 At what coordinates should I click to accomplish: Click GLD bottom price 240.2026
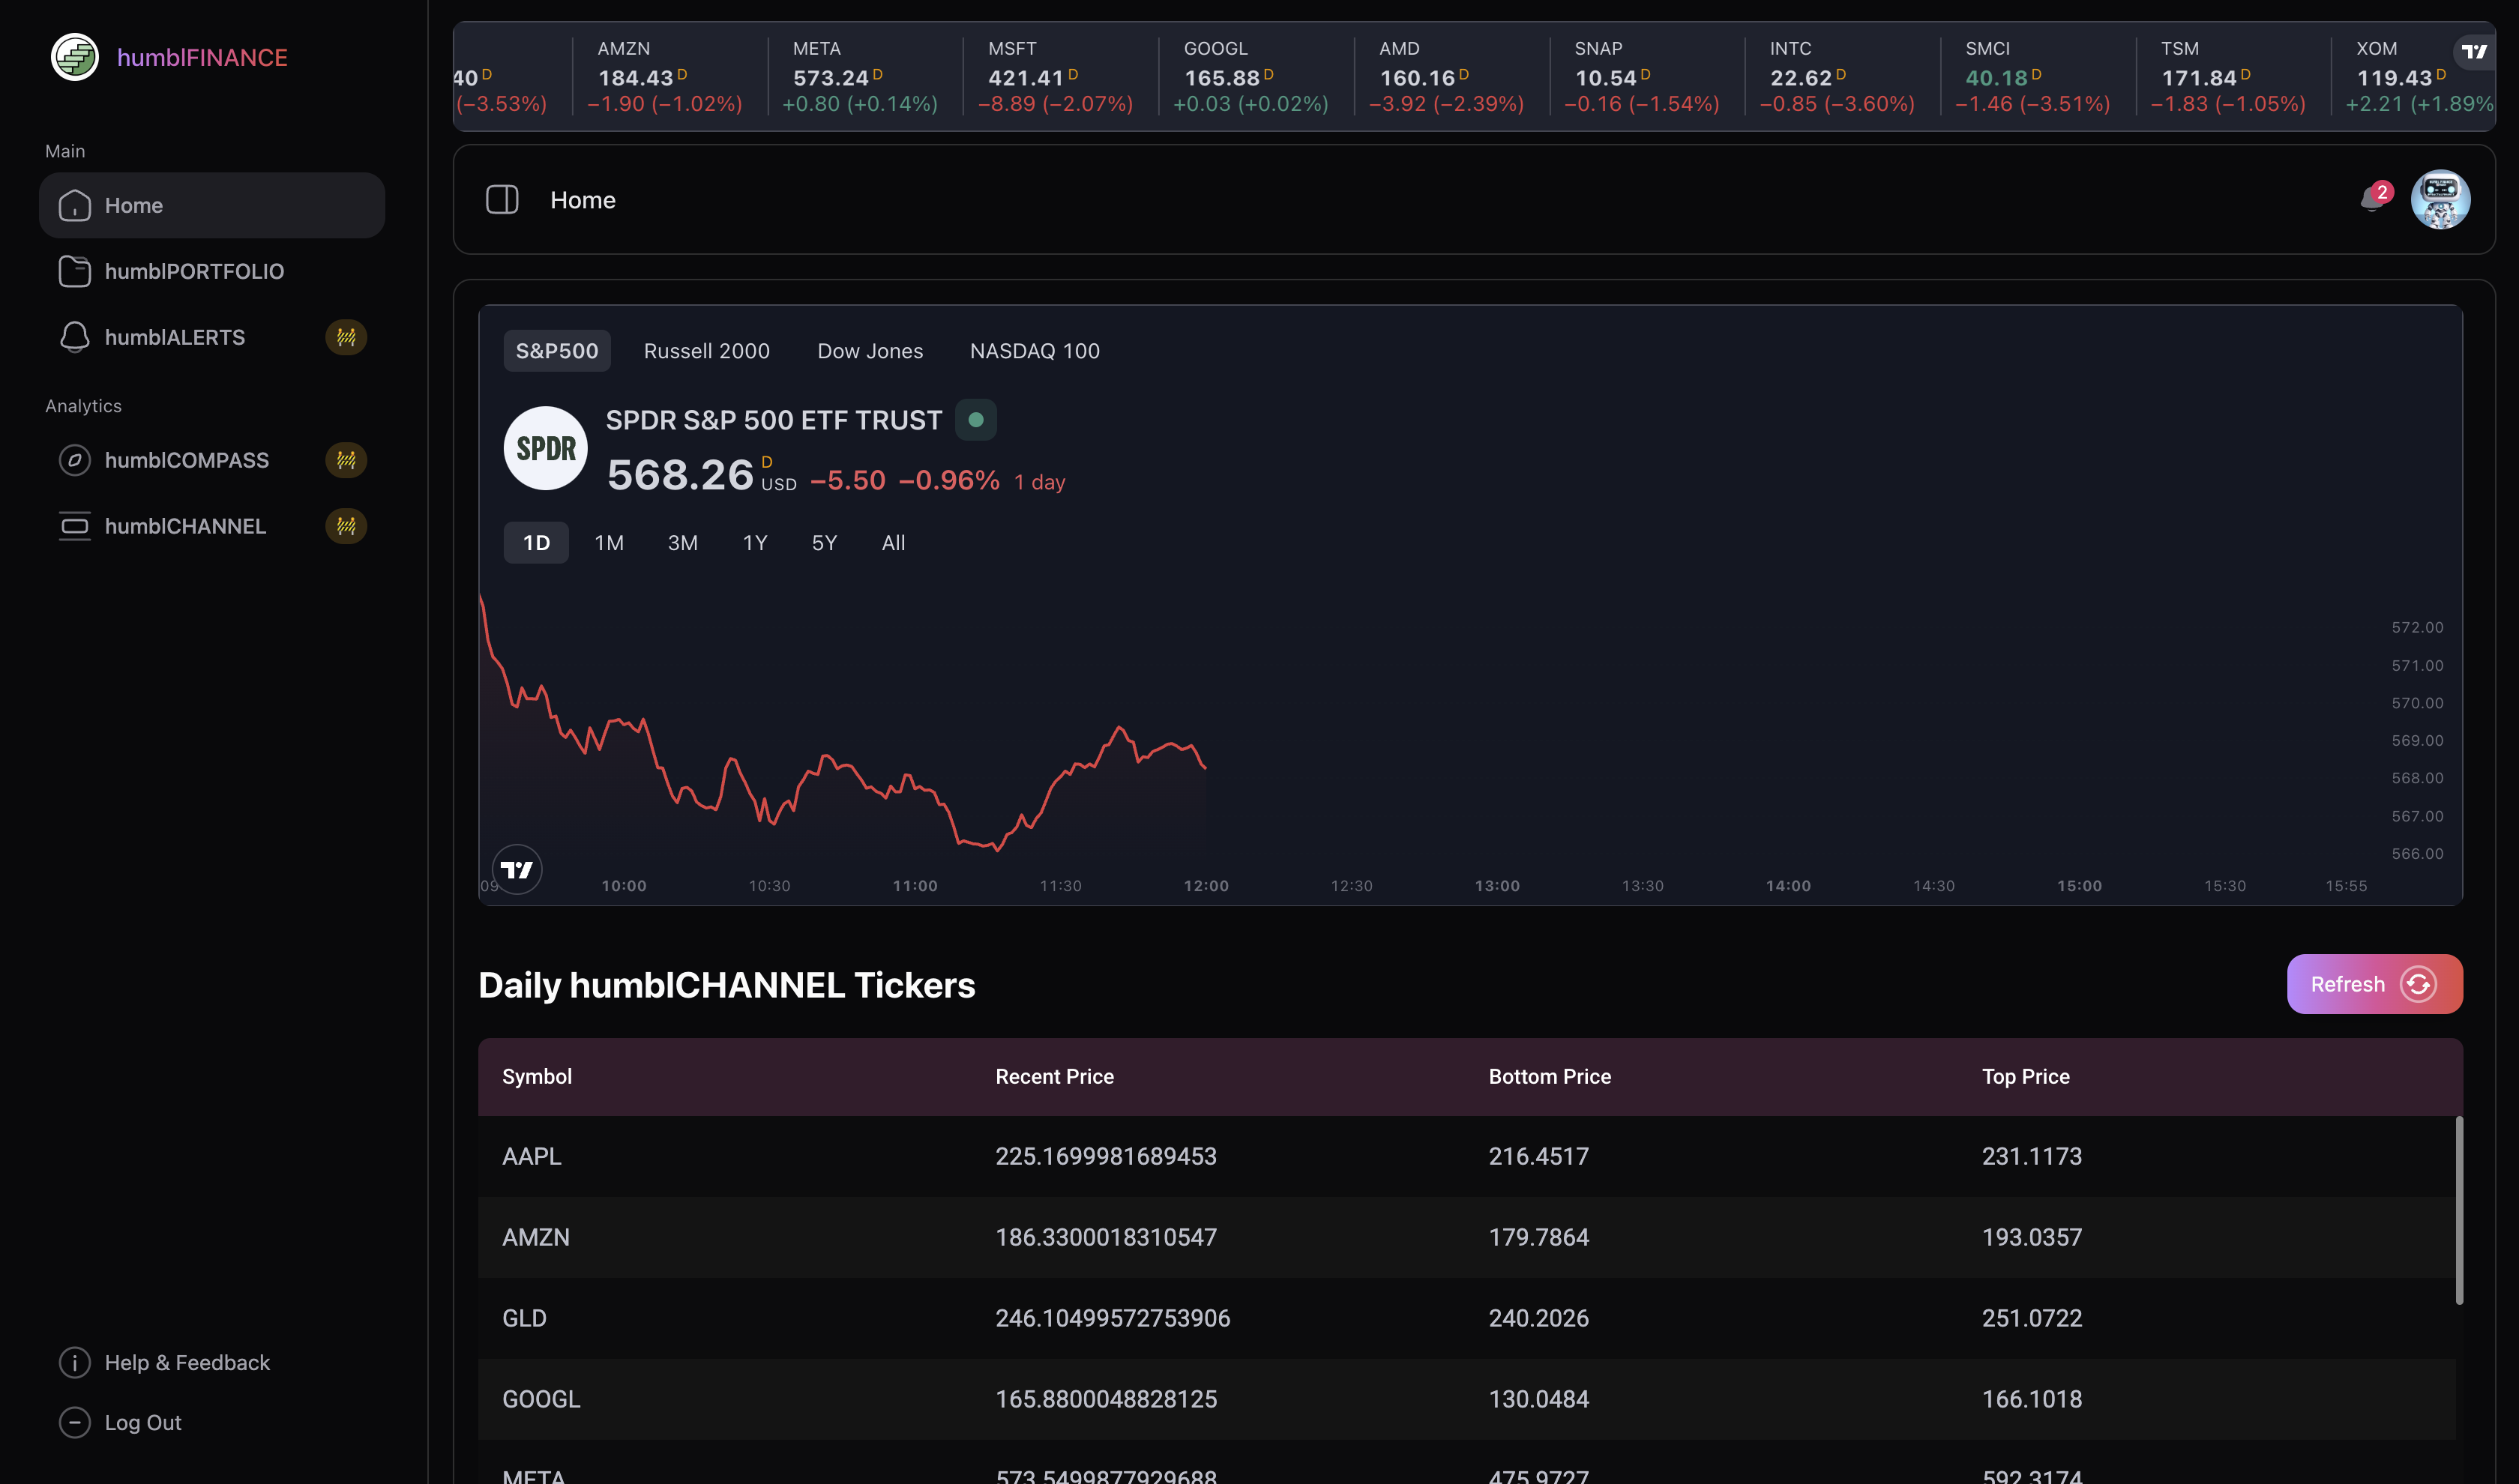1538,1319
